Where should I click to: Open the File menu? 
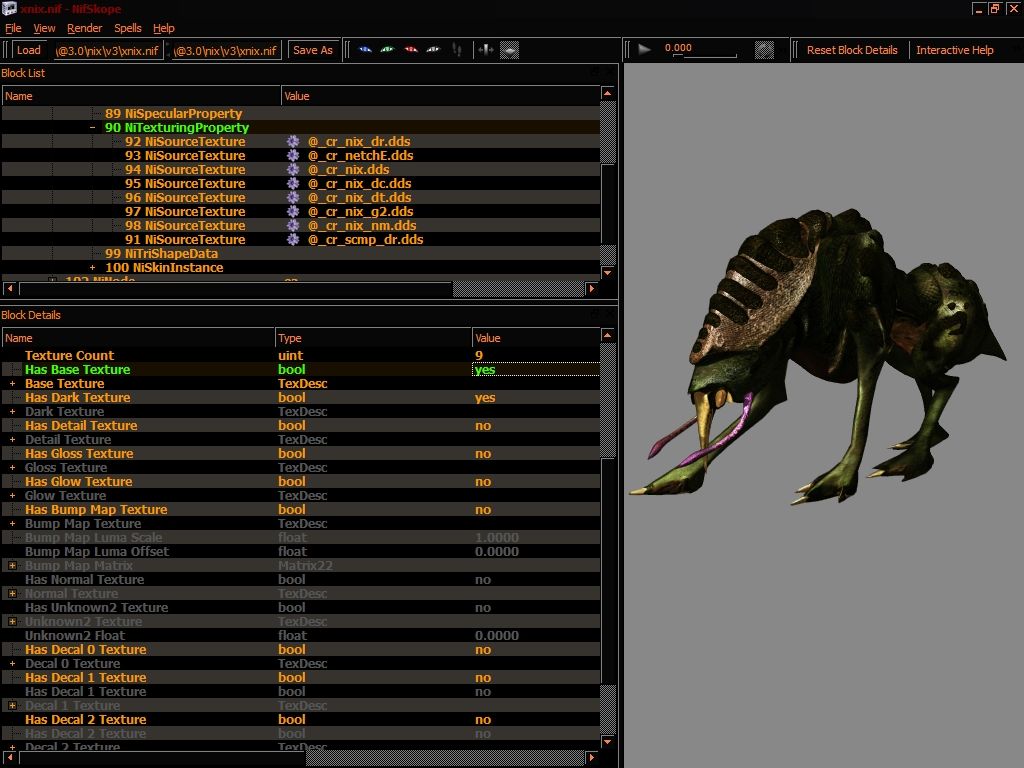13,28
